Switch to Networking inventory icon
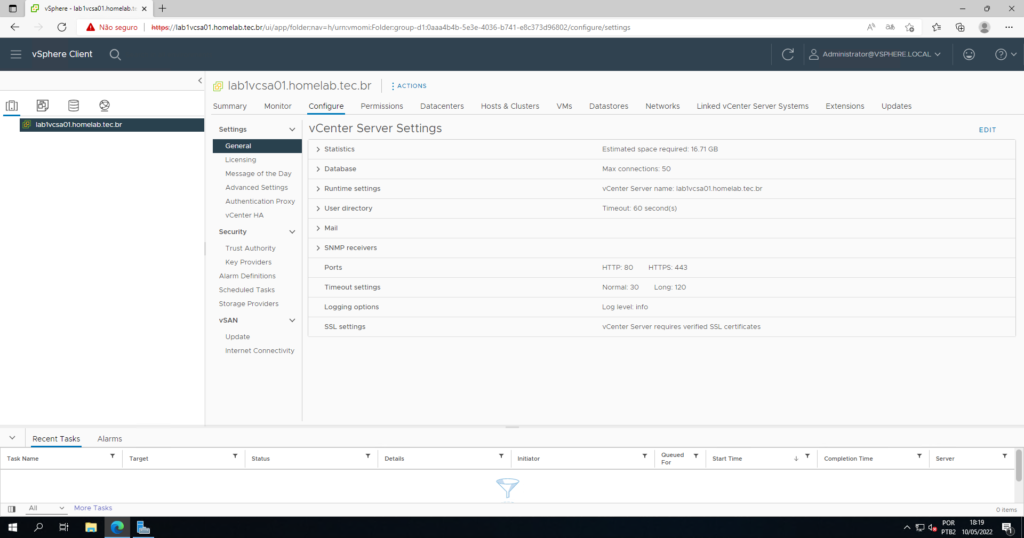This screenshot has width=1024, height=538. [104, 105]
